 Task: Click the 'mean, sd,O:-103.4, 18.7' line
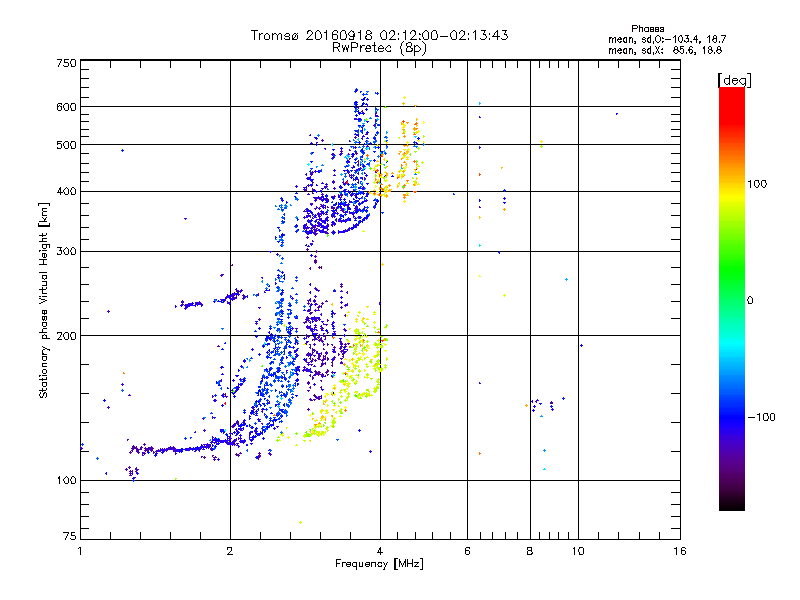click(667, 40)
